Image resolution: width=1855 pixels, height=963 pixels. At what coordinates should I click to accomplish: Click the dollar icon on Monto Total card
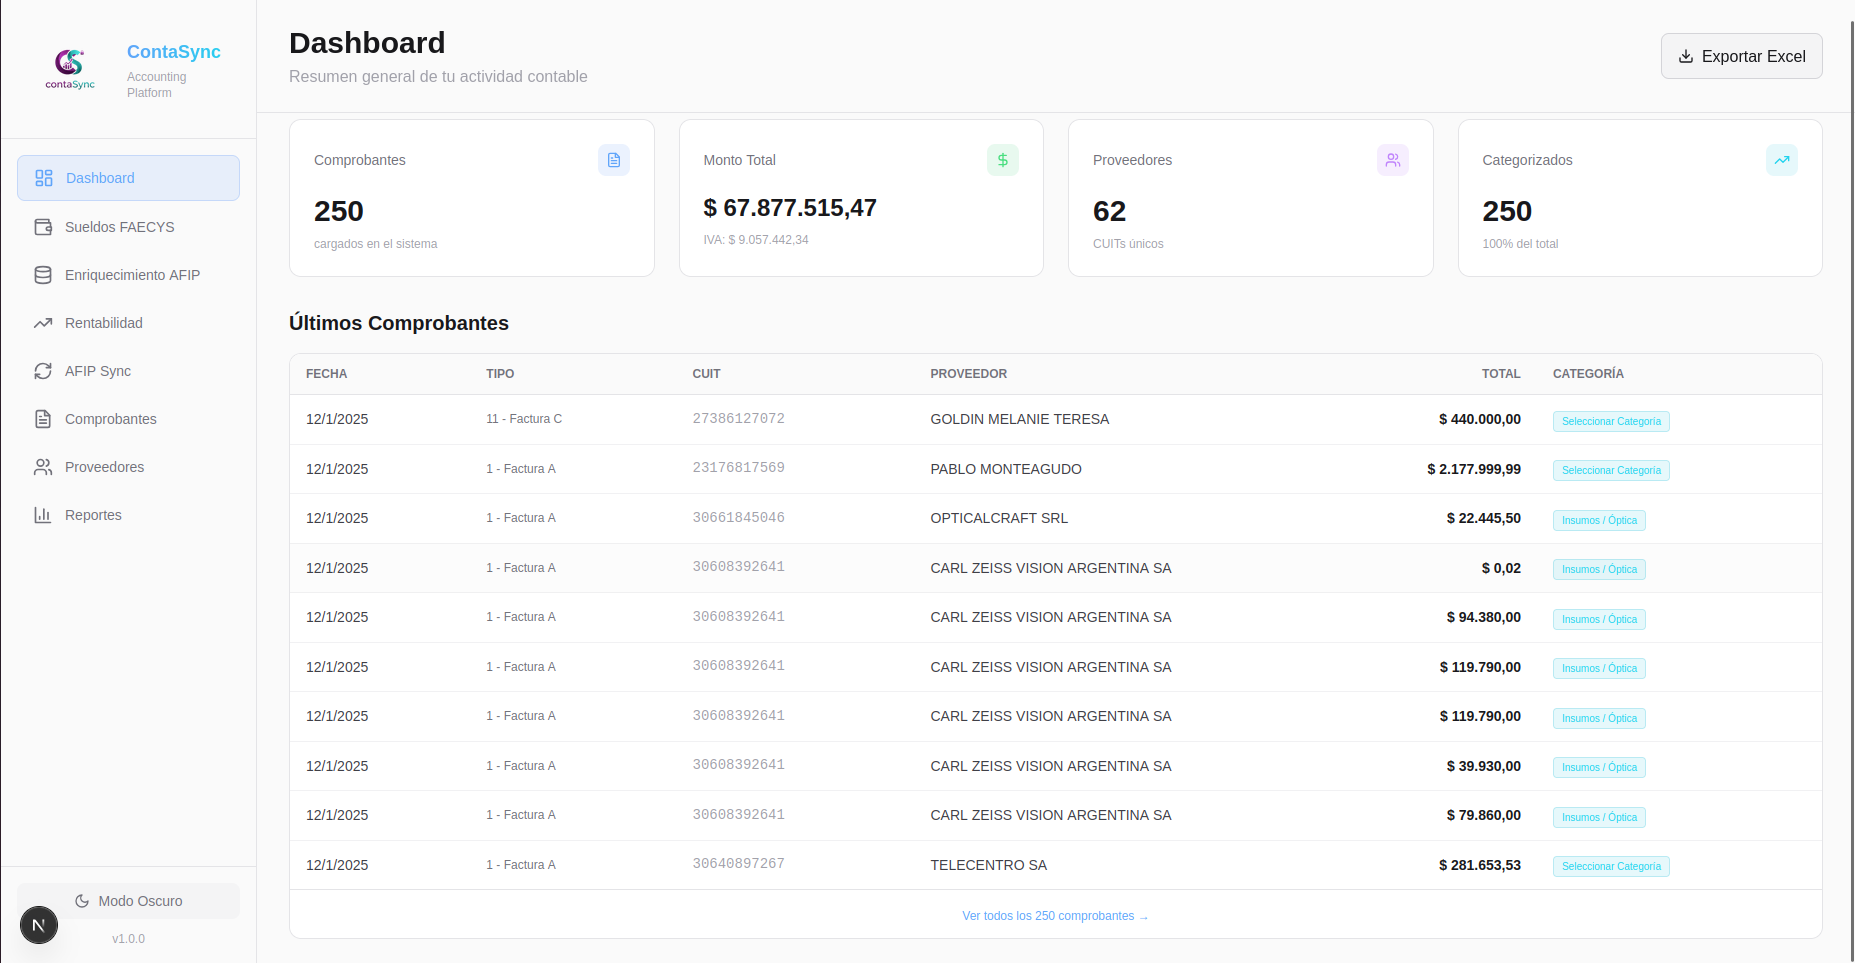pos(1002,159)
